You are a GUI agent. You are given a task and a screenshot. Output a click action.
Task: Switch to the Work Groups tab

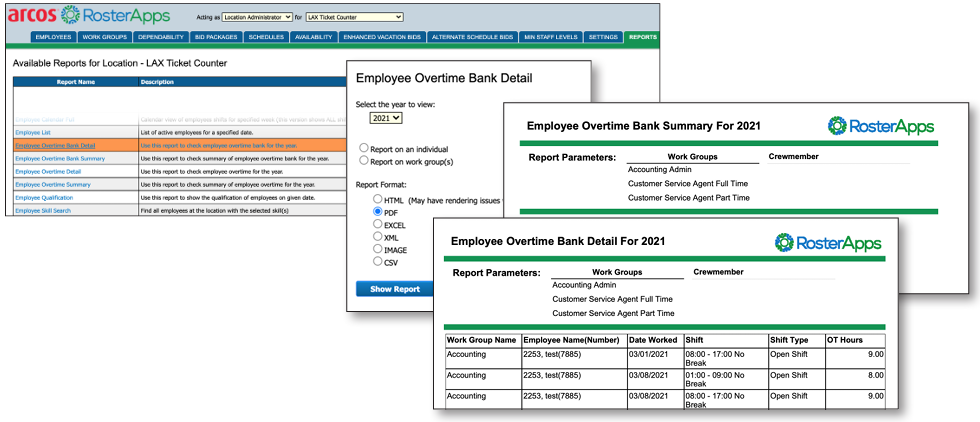105,37
